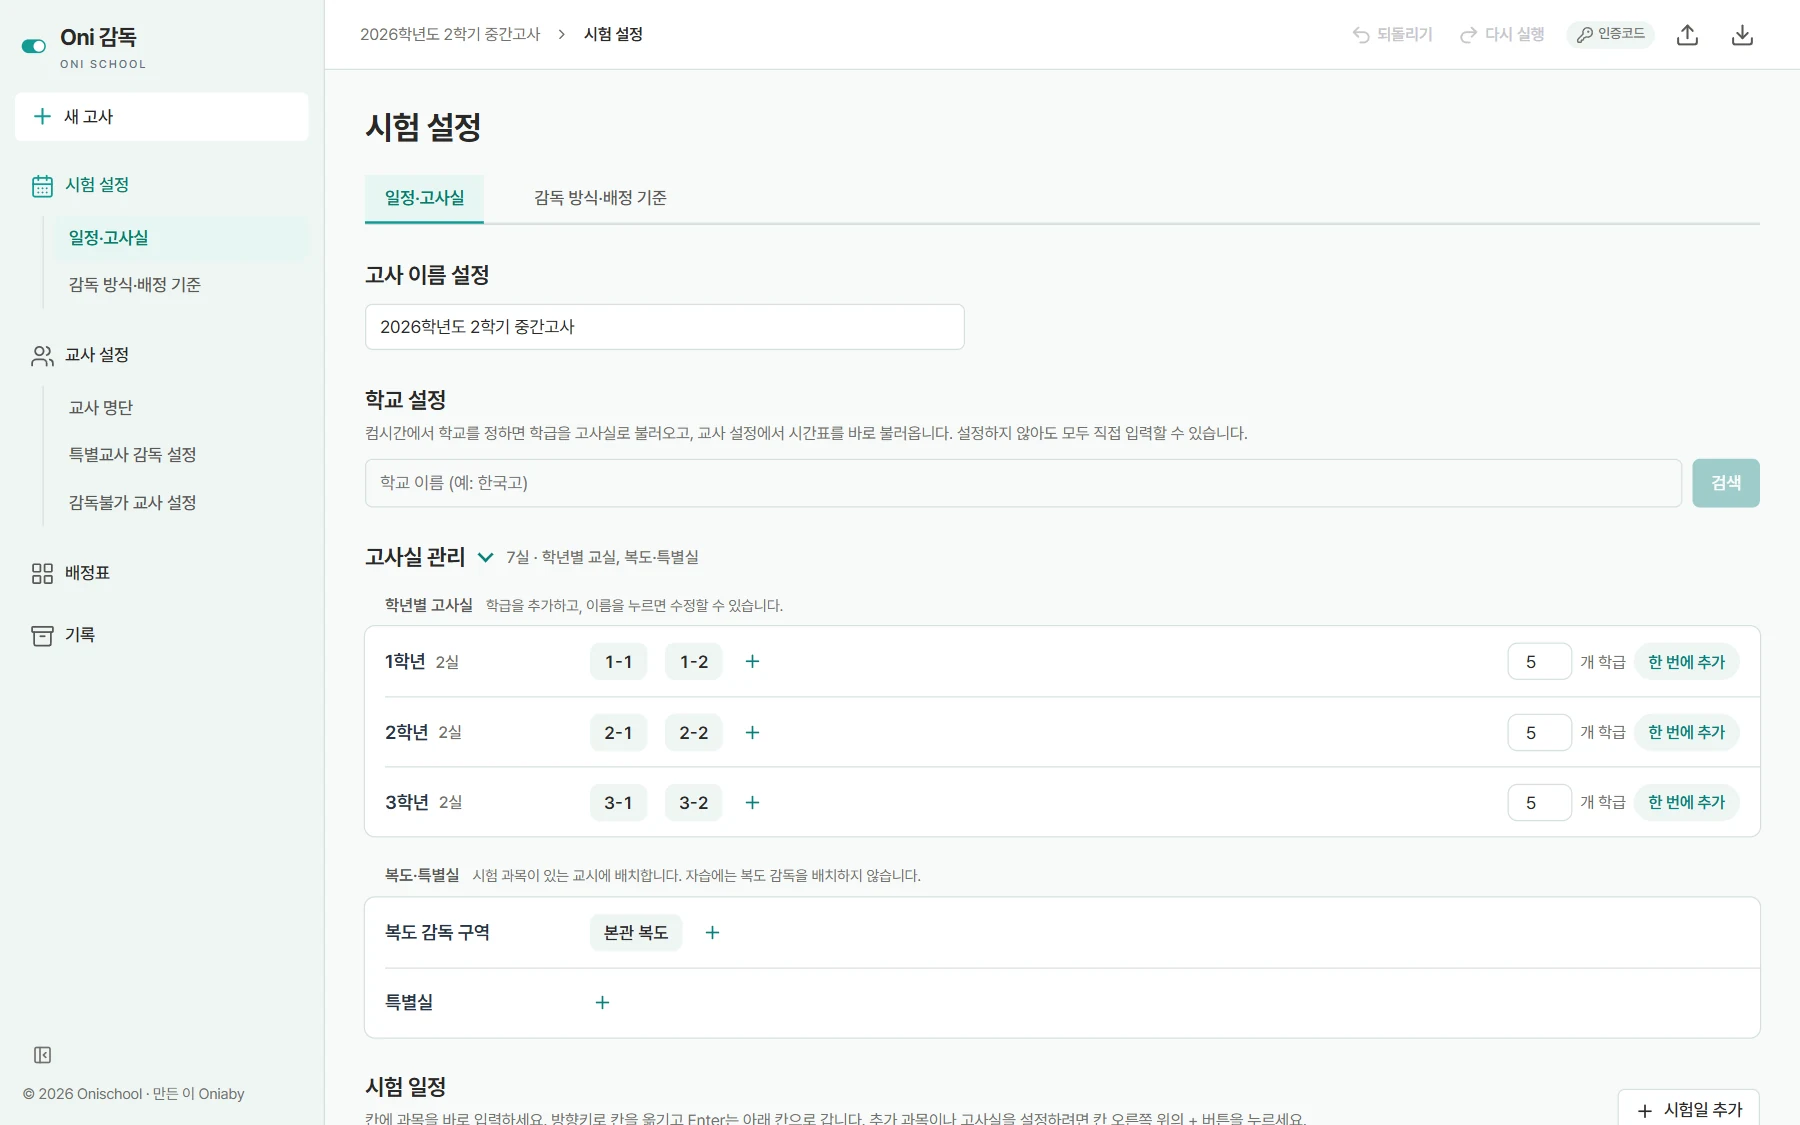
Task: Add a classroom to 2학년 with plus icon
Action: pyautogui.click(x=753, y=732)
